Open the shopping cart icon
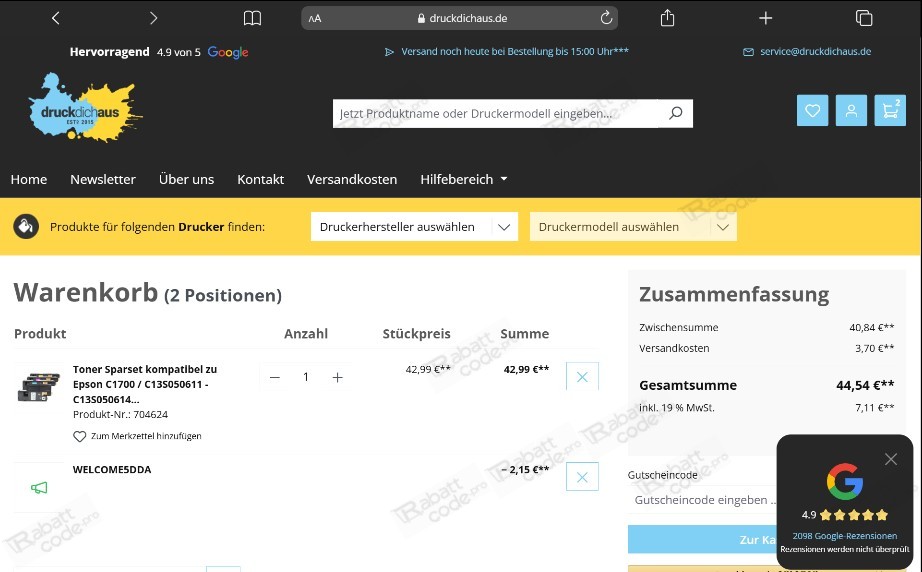This screenshot has width=922, height=572. pos(890,110)
